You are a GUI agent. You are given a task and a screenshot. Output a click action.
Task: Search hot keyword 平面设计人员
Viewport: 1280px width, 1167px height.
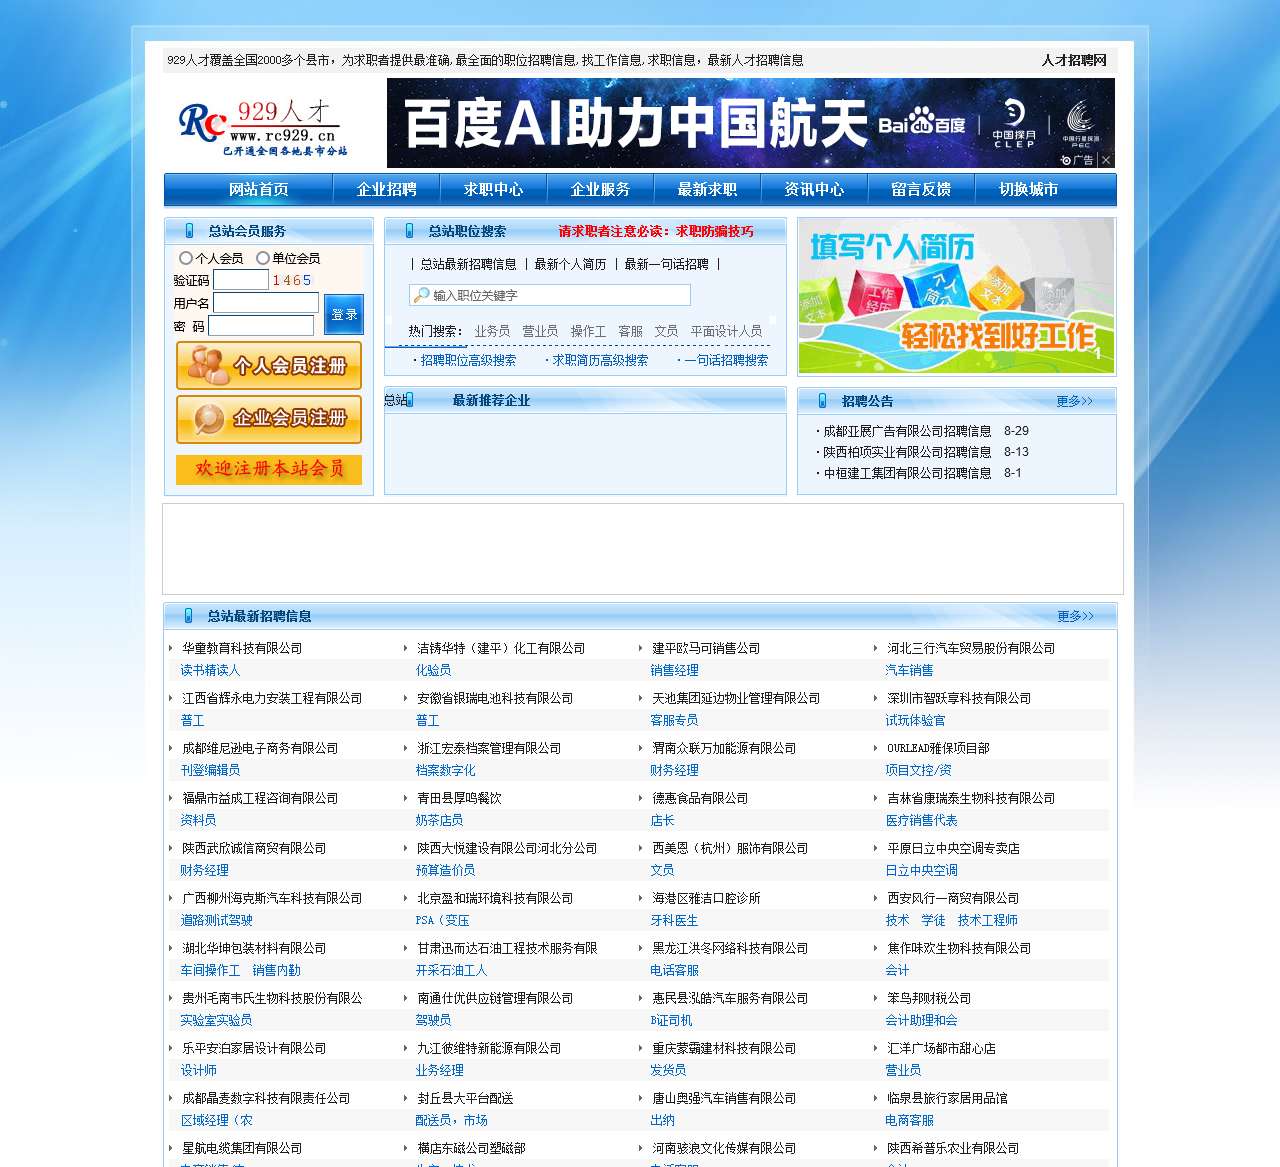726,331
